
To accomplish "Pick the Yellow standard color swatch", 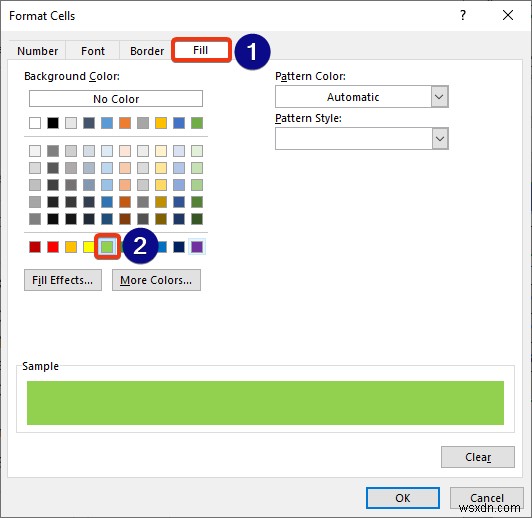I will [88, 247].
